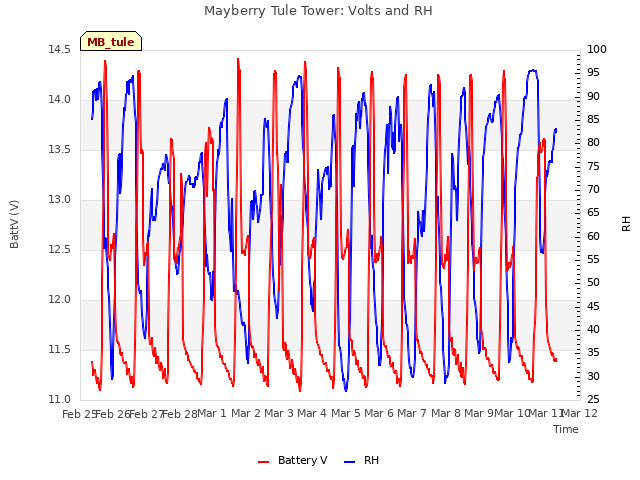The height and width of the screenshot is (480, 640).
Task: Click the 'Mar 12' date label
Action: pos(580,413)
